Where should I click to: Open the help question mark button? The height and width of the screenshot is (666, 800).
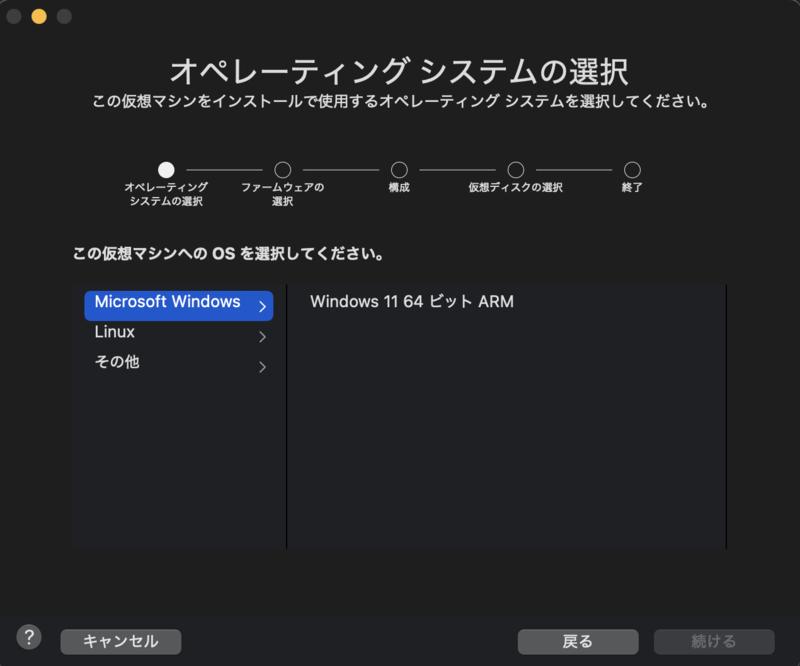click(29, 637)
